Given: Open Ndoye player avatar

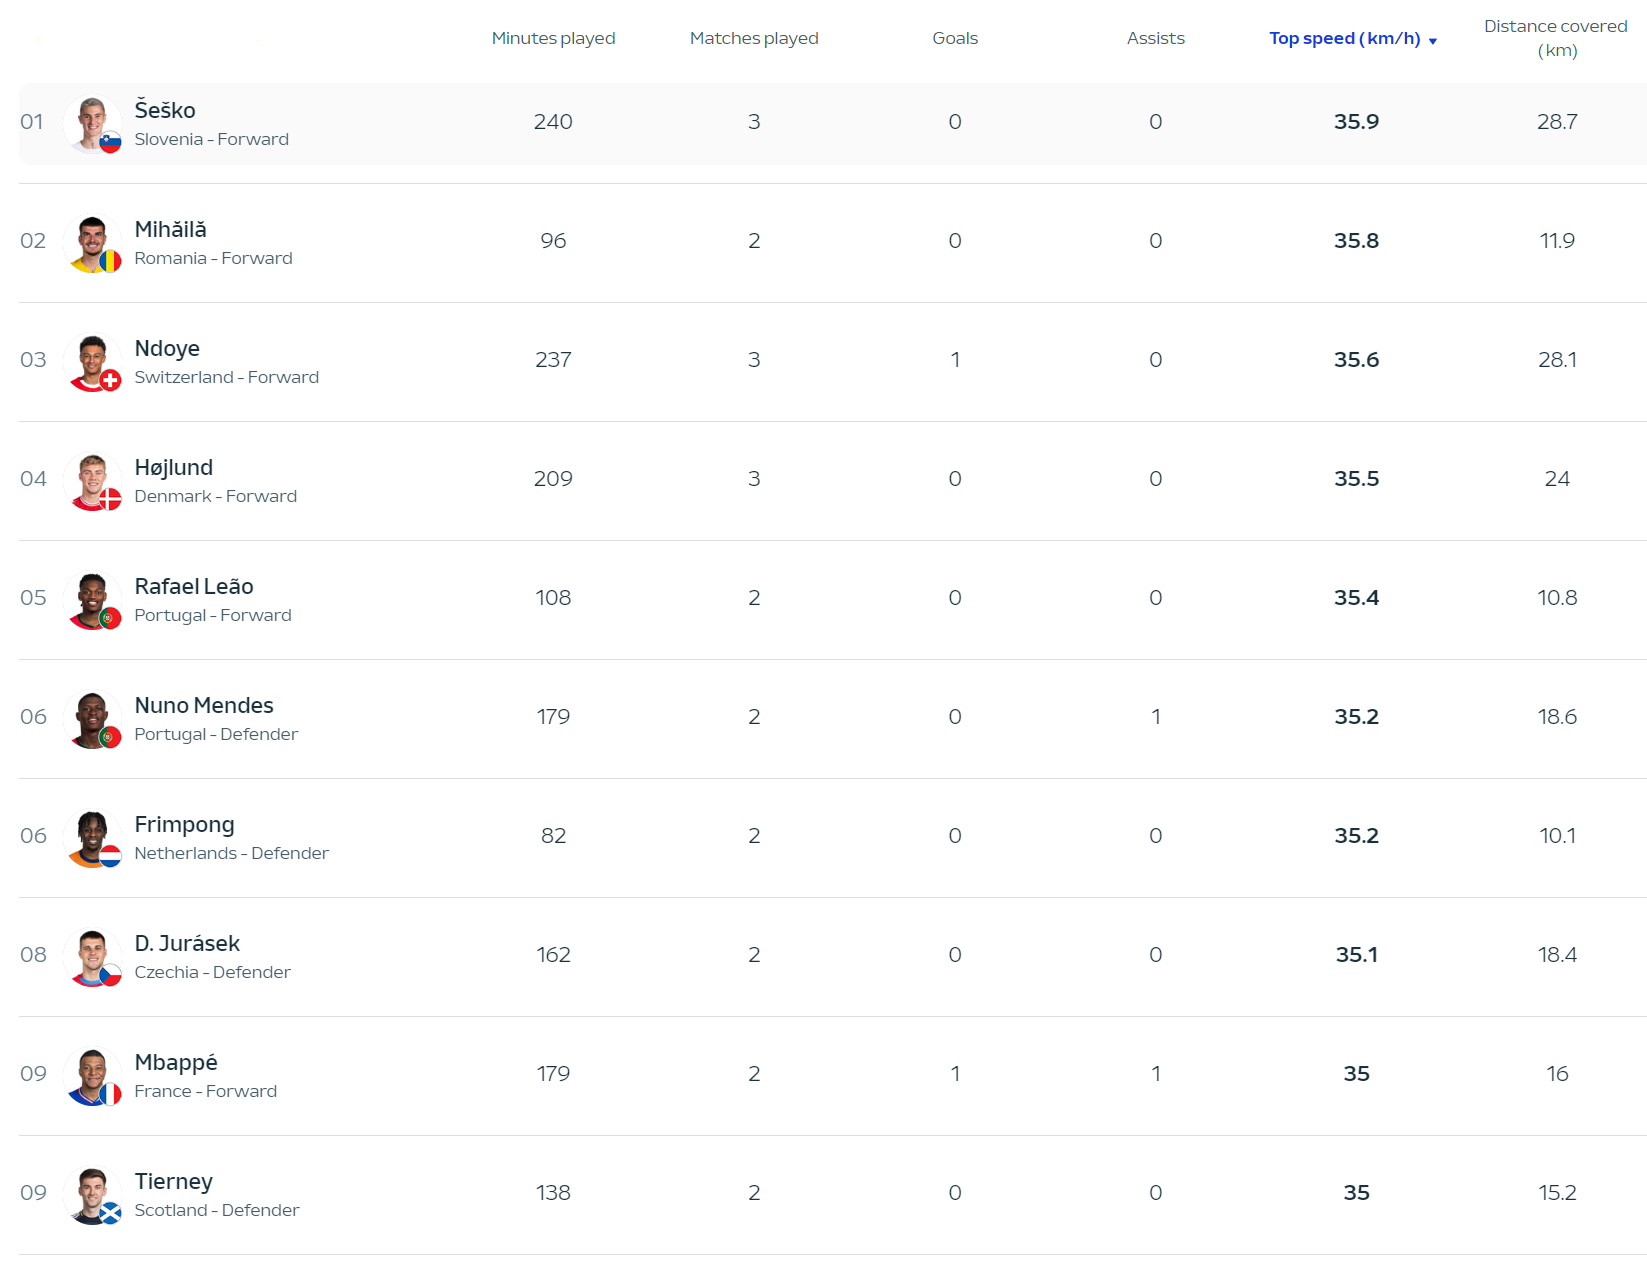Looking at the screenshot, I should [x=92, y=361].
